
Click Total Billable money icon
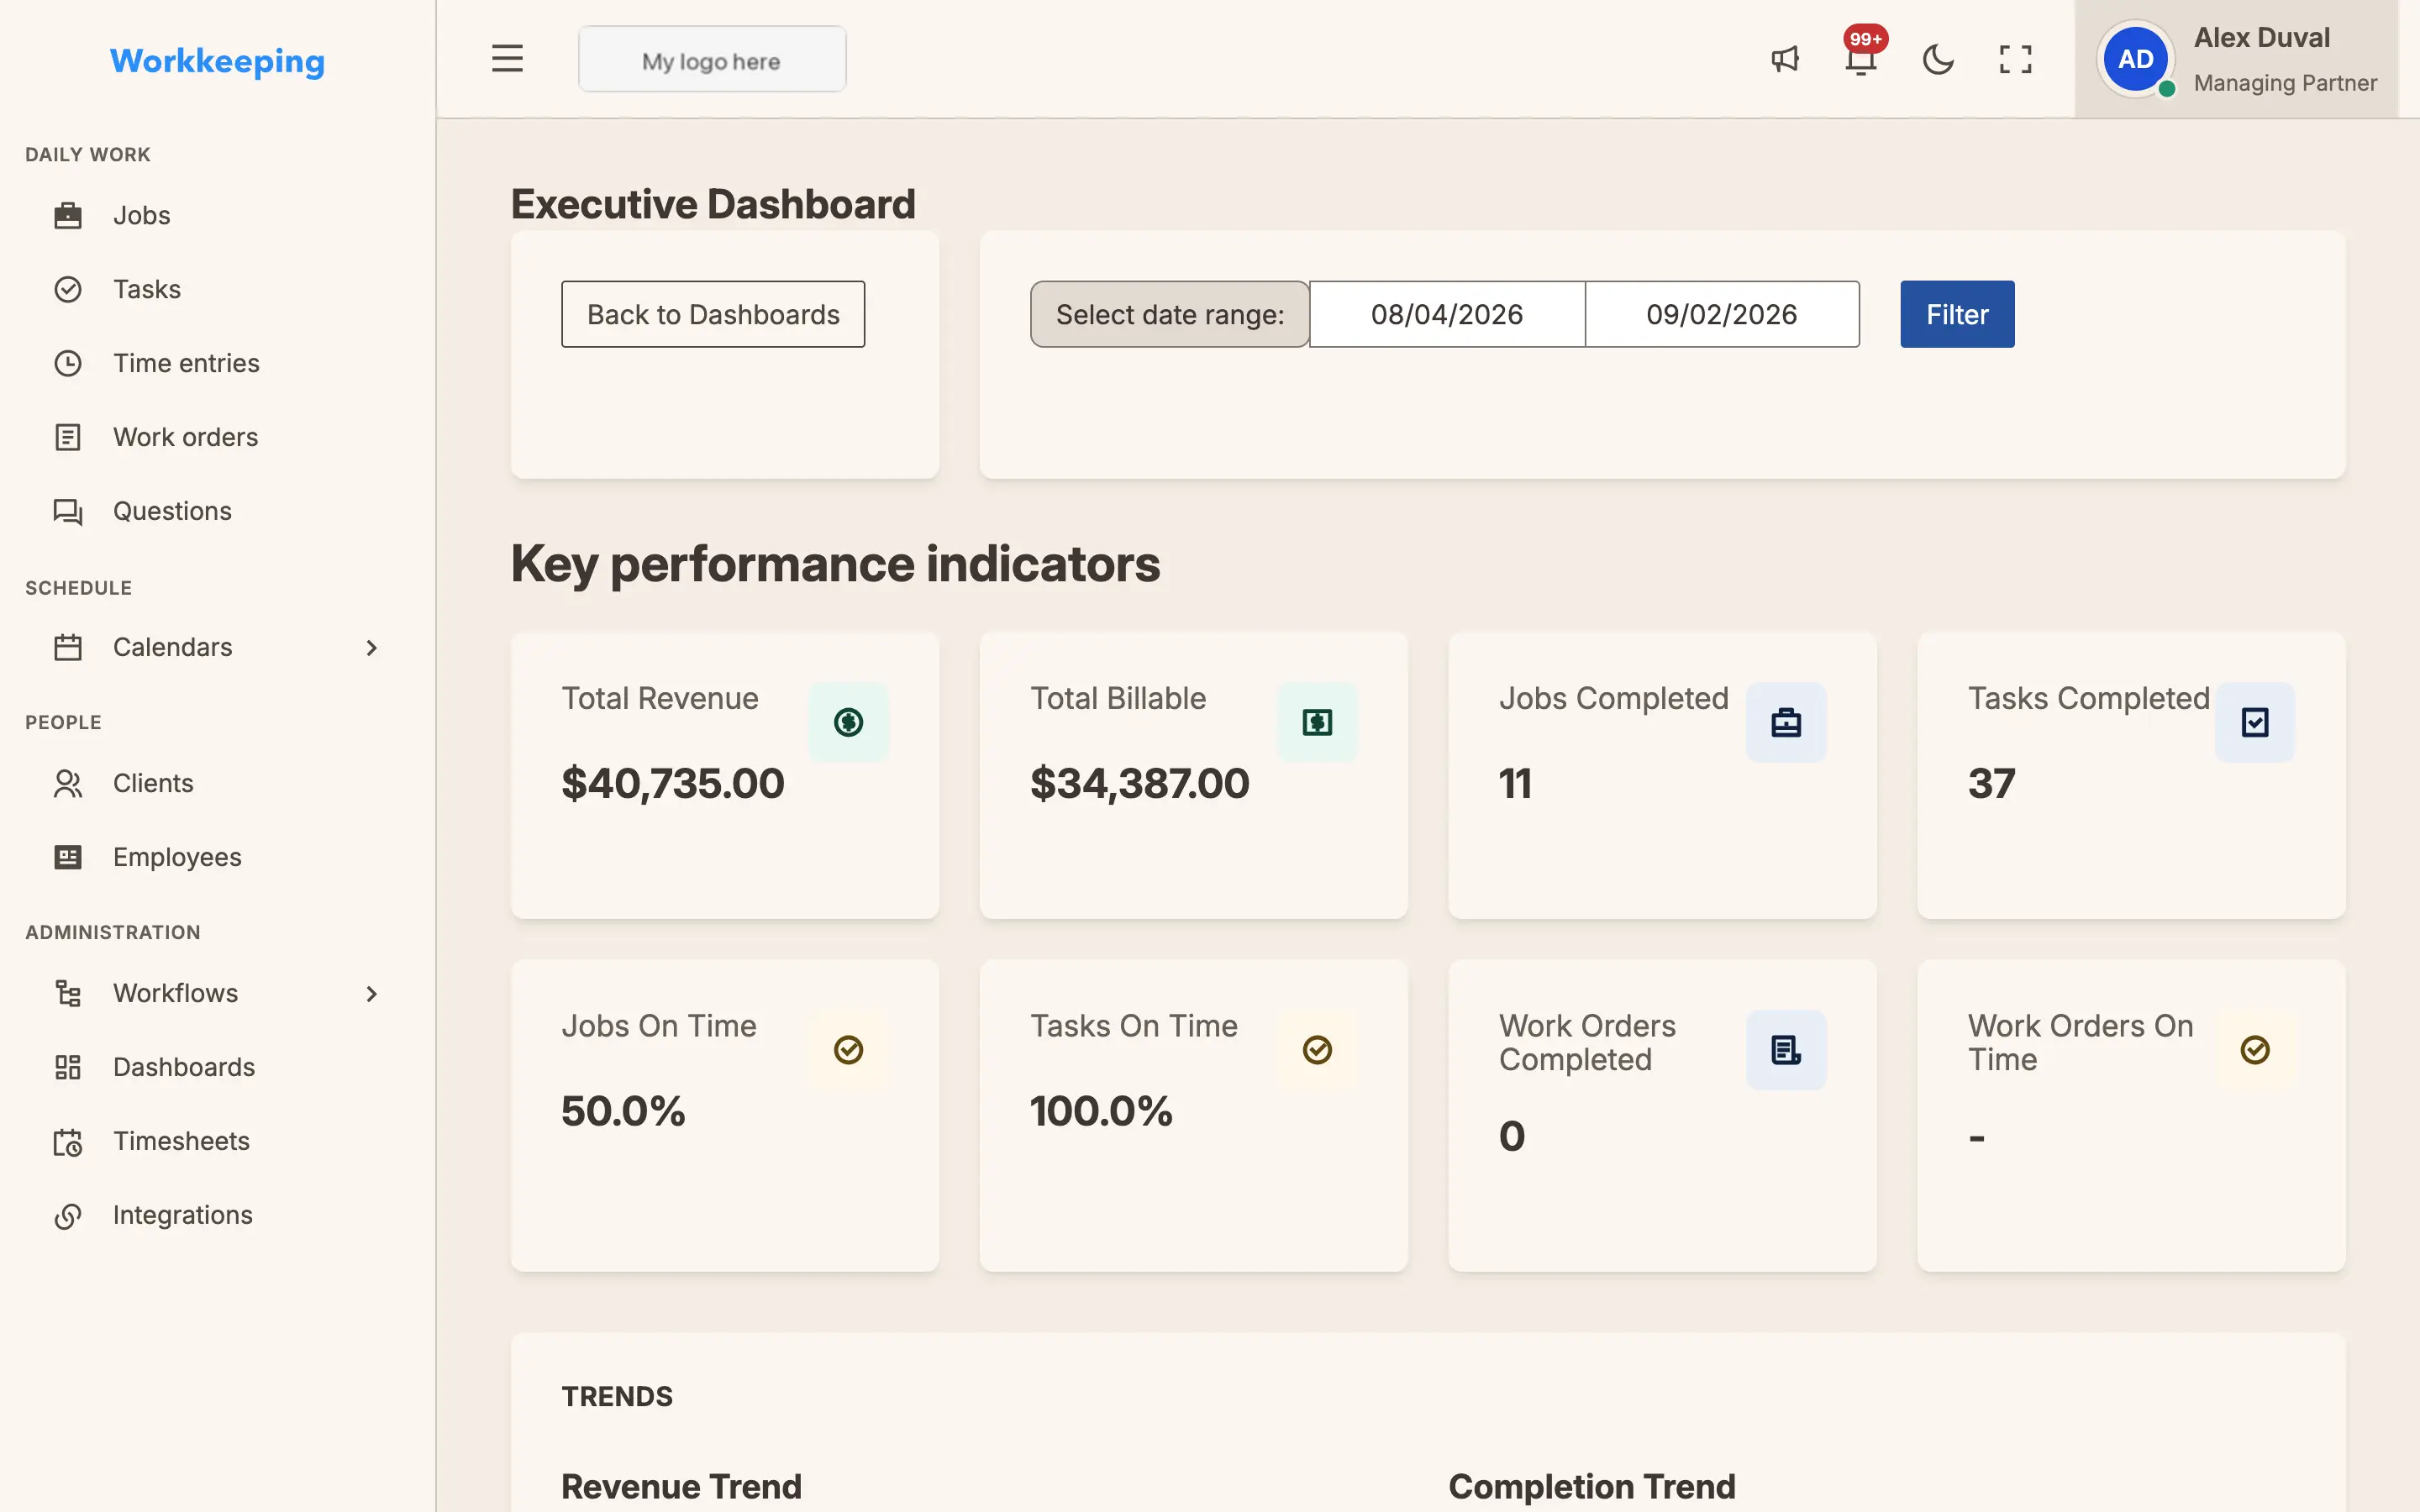(x=1317, y=722)
